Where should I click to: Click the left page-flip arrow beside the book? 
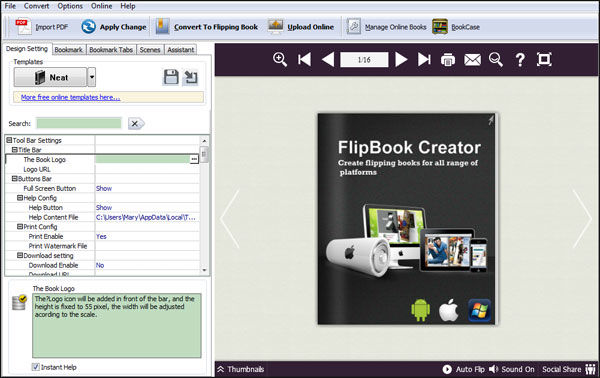[x=230, y=219]
